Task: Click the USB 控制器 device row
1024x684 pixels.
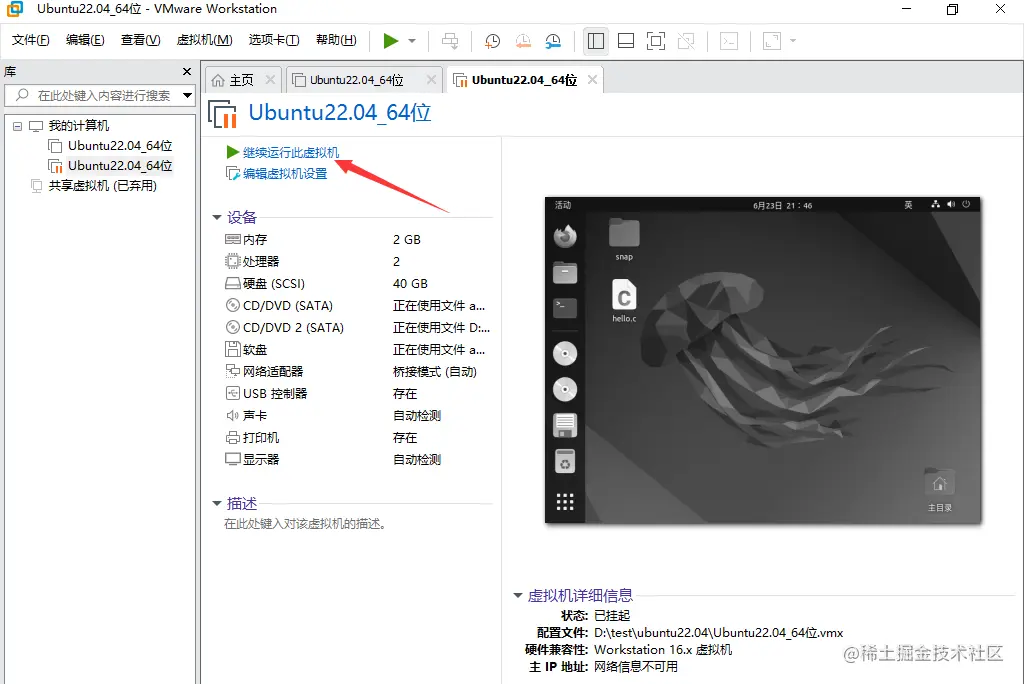Action: 358,393
